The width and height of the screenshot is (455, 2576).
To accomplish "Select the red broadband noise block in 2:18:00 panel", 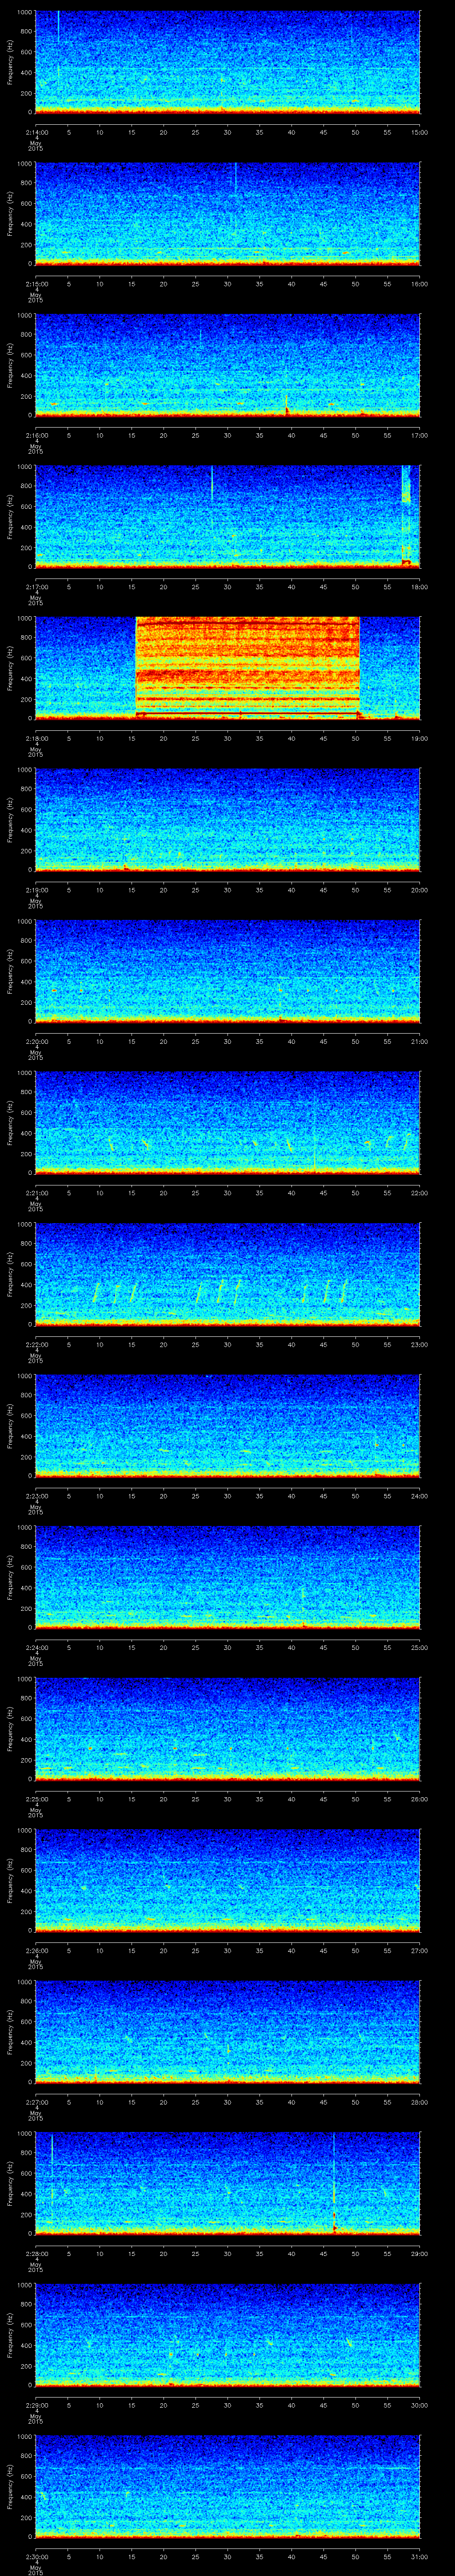I will (x=247, y=666).
